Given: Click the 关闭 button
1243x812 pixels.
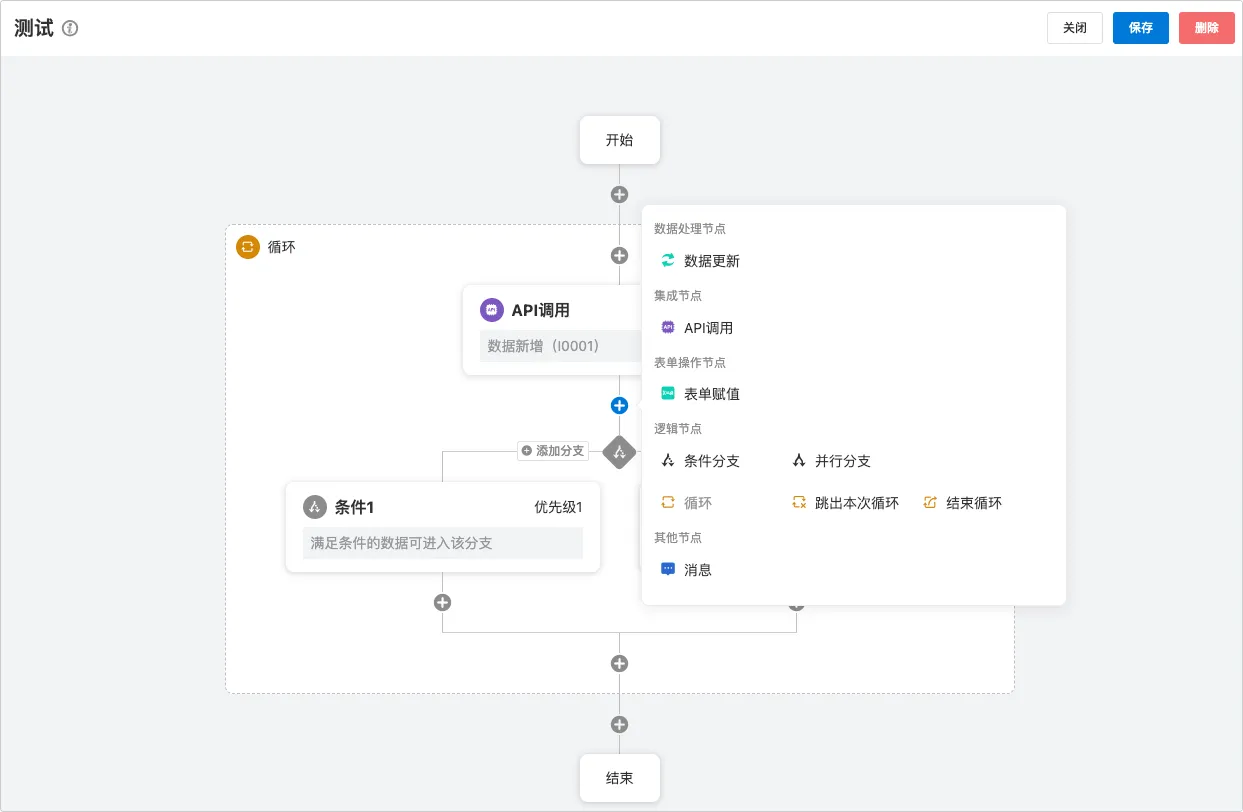Looking at the screenshot, I should coord(1075,28).
